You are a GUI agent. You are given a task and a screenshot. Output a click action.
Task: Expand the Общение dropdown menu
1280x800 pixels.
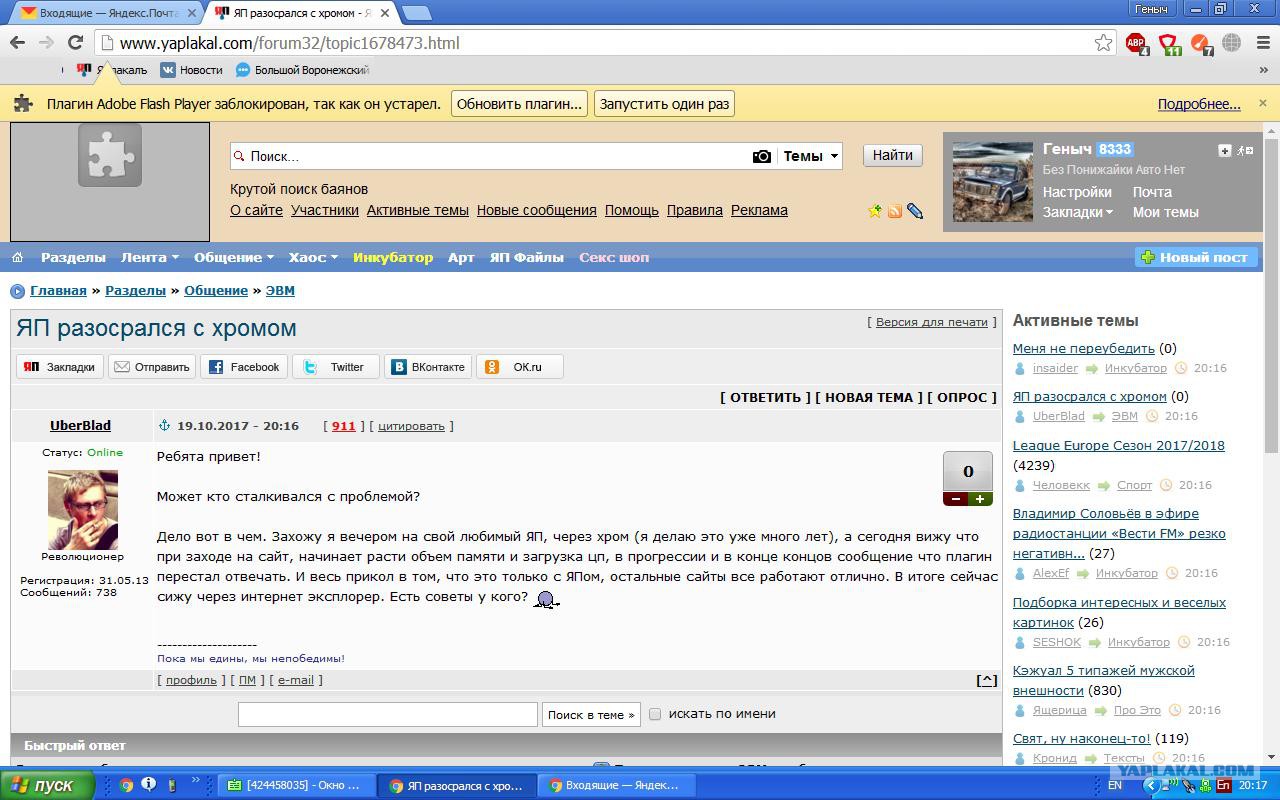tap(234, 257)
